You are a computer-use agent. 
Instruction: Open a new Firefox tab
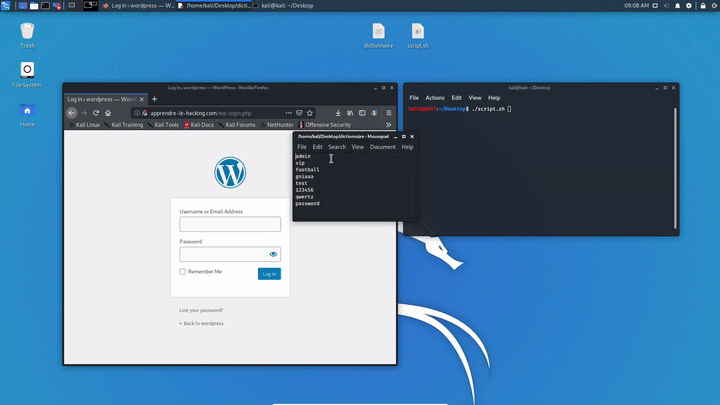pyautogui.click(x=154, y=99)
